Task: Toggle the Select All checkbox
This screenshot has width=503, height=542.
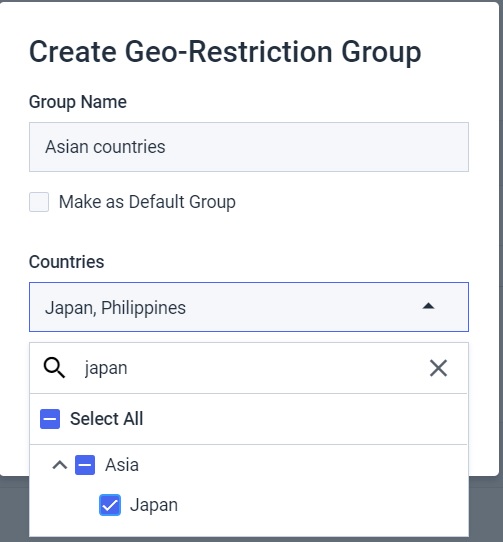Action: [x=50, y=419]
